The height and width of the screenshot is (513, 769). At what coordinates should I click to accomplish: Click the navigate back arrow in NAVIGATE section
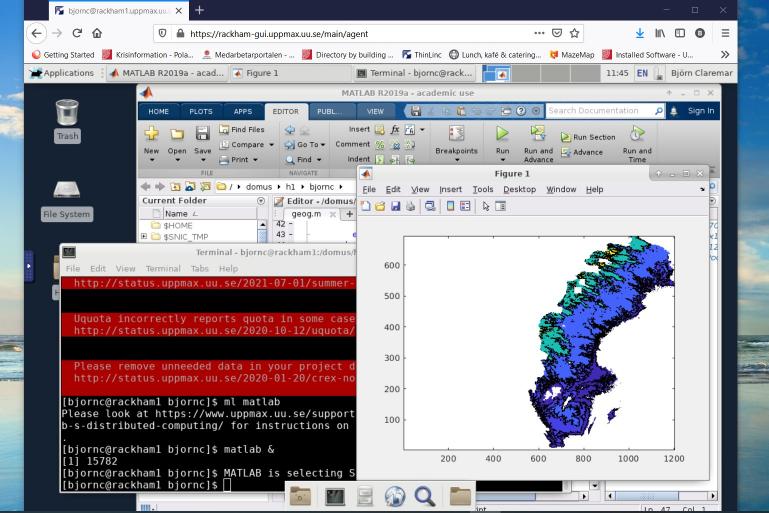pyautogui.click(x=290, y=129)
